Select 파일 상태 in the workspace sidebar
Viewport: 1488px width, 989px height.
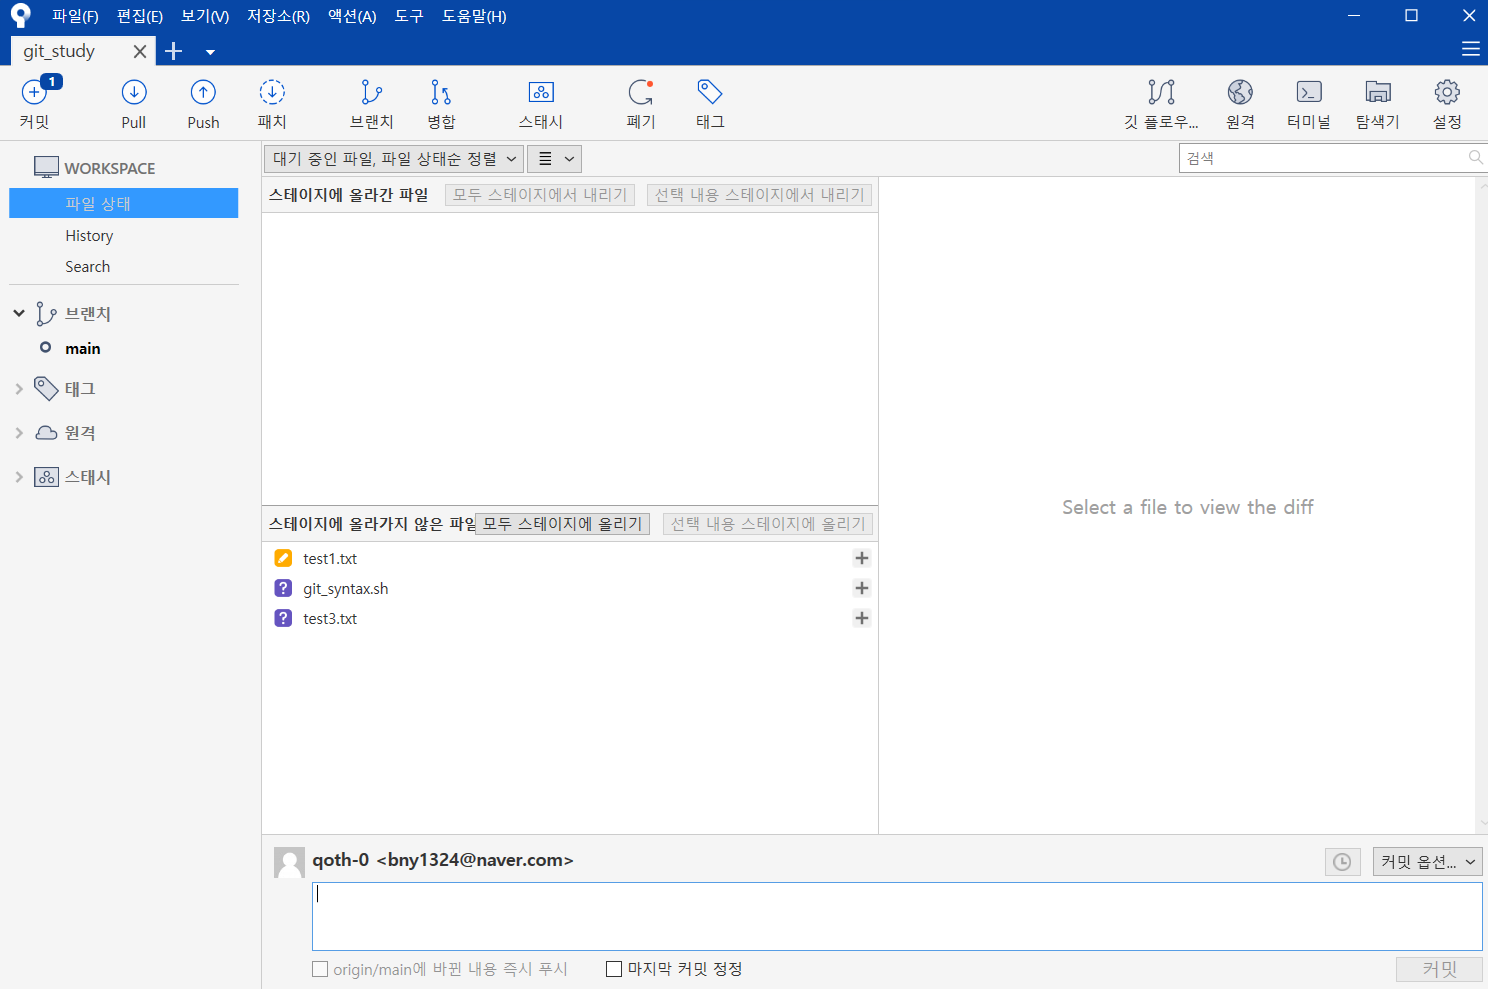click(124, 203)
